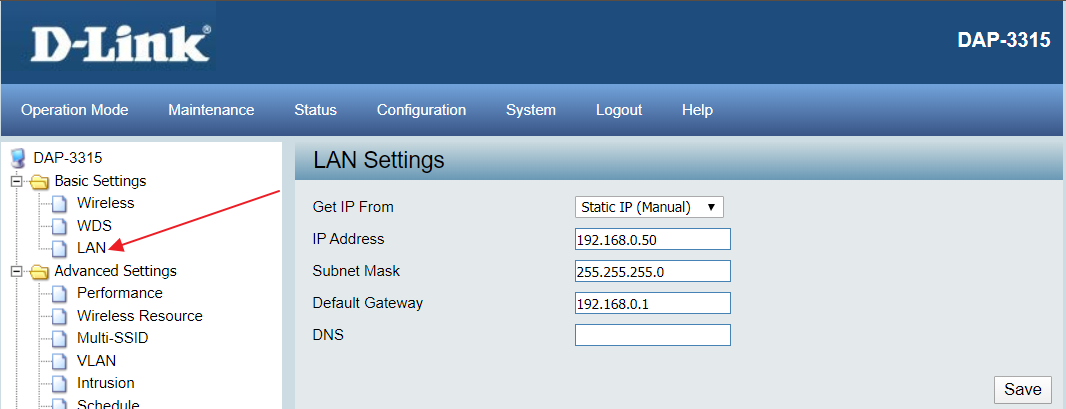Collapse the Basic Settings tree node

tap(16, 182)
